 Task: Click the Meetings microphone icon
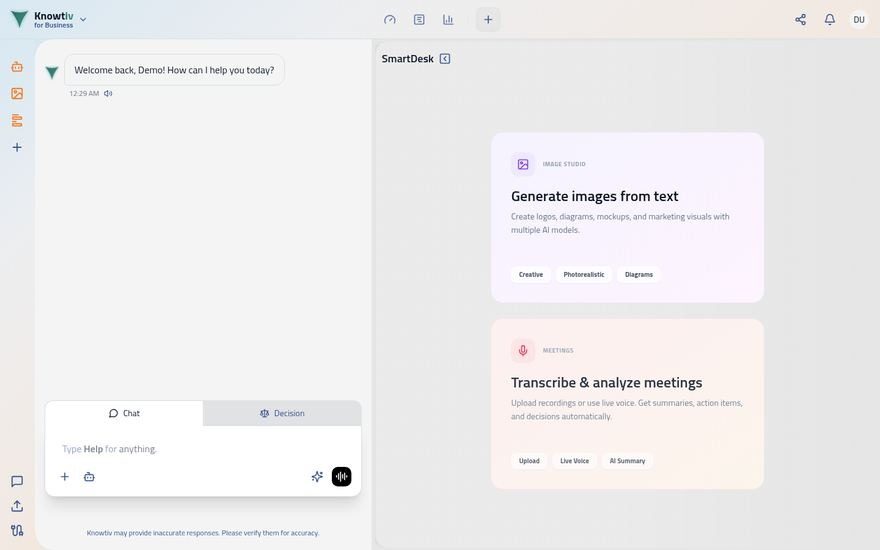523,350
